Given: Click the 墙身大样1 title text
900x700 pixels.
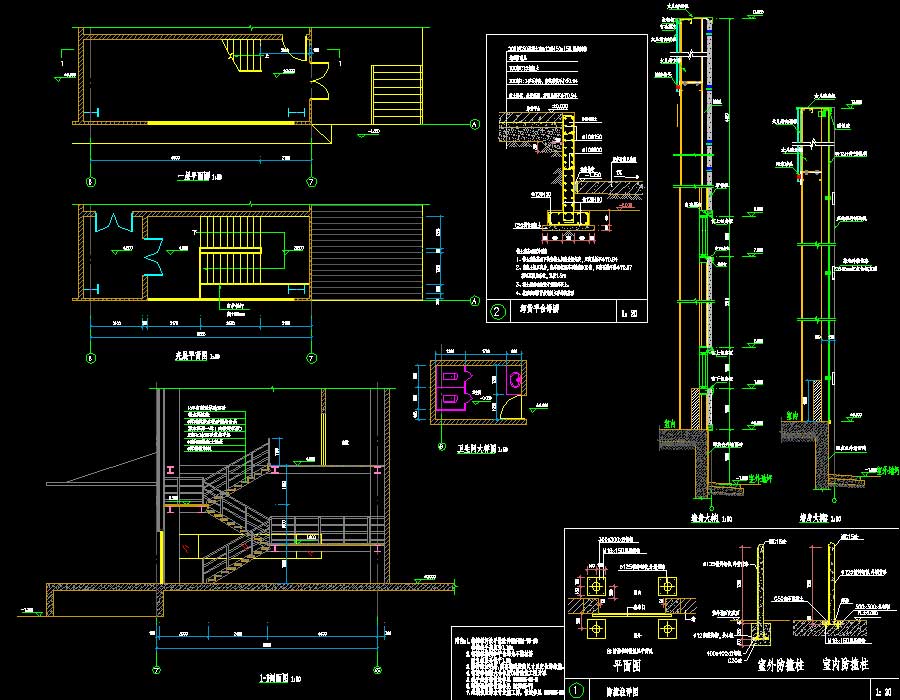Looking at the screenshot, I should point(707,519).
